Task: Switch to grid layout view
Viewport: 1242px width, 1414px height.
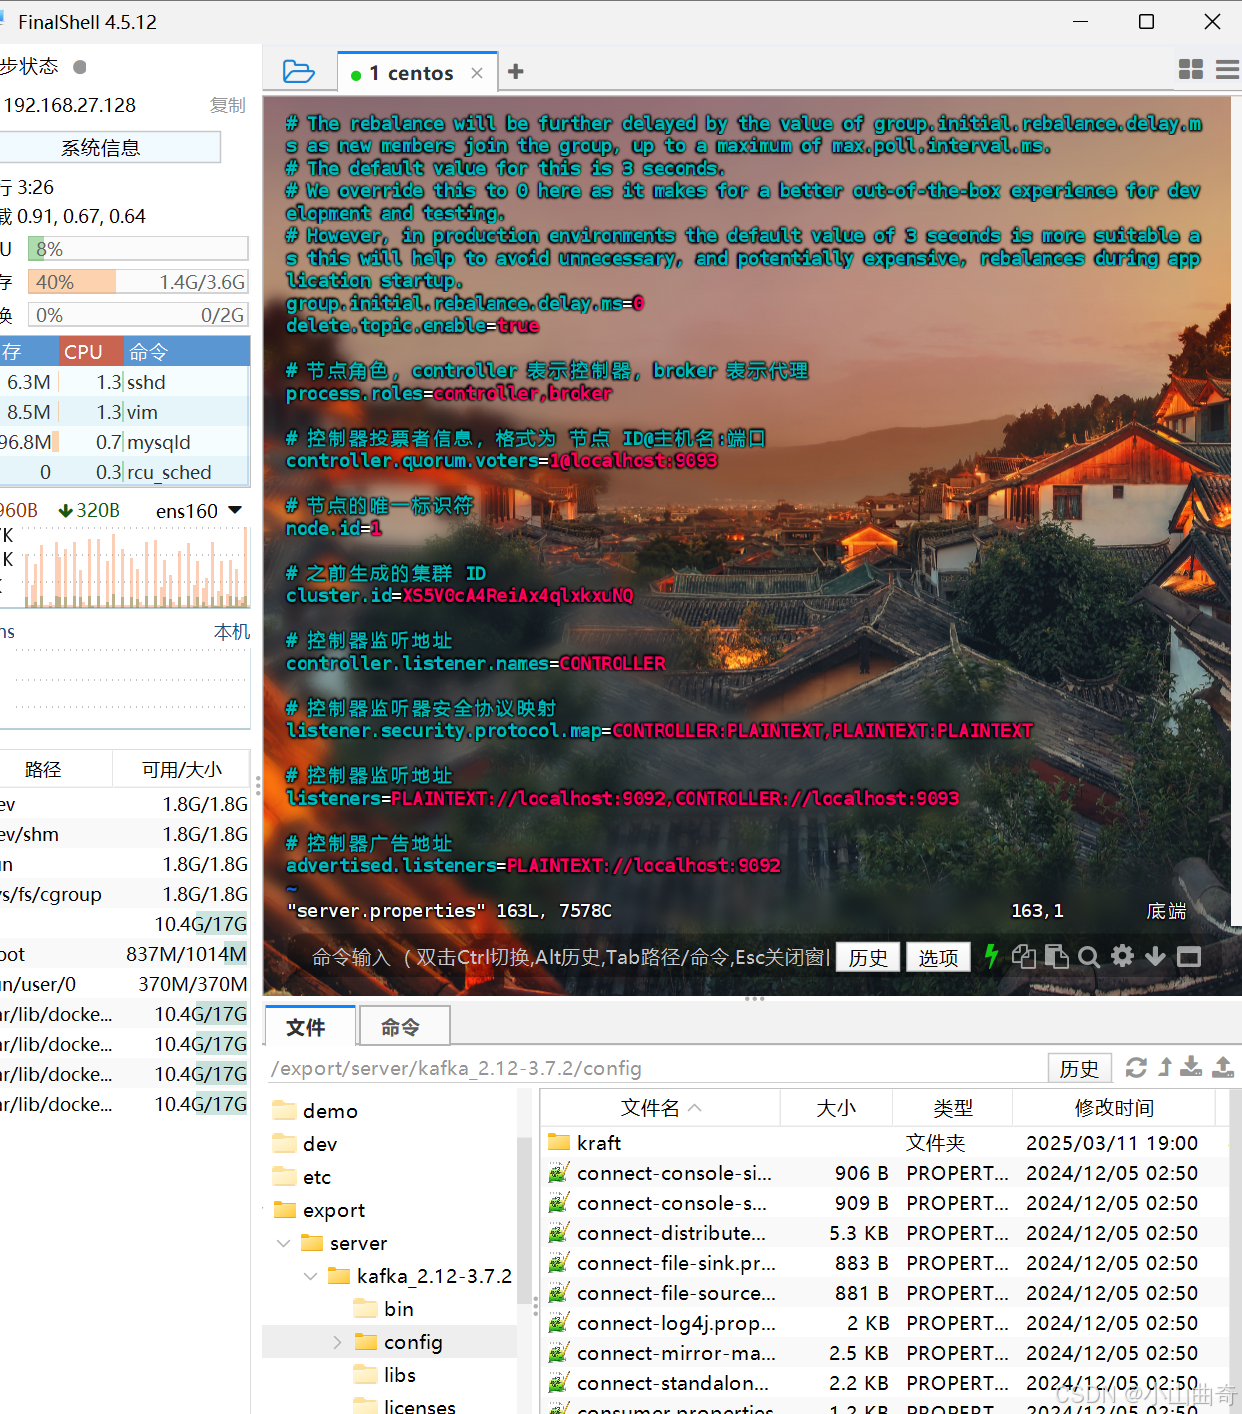Action: pyautogui.click(x=1191, y=69)
